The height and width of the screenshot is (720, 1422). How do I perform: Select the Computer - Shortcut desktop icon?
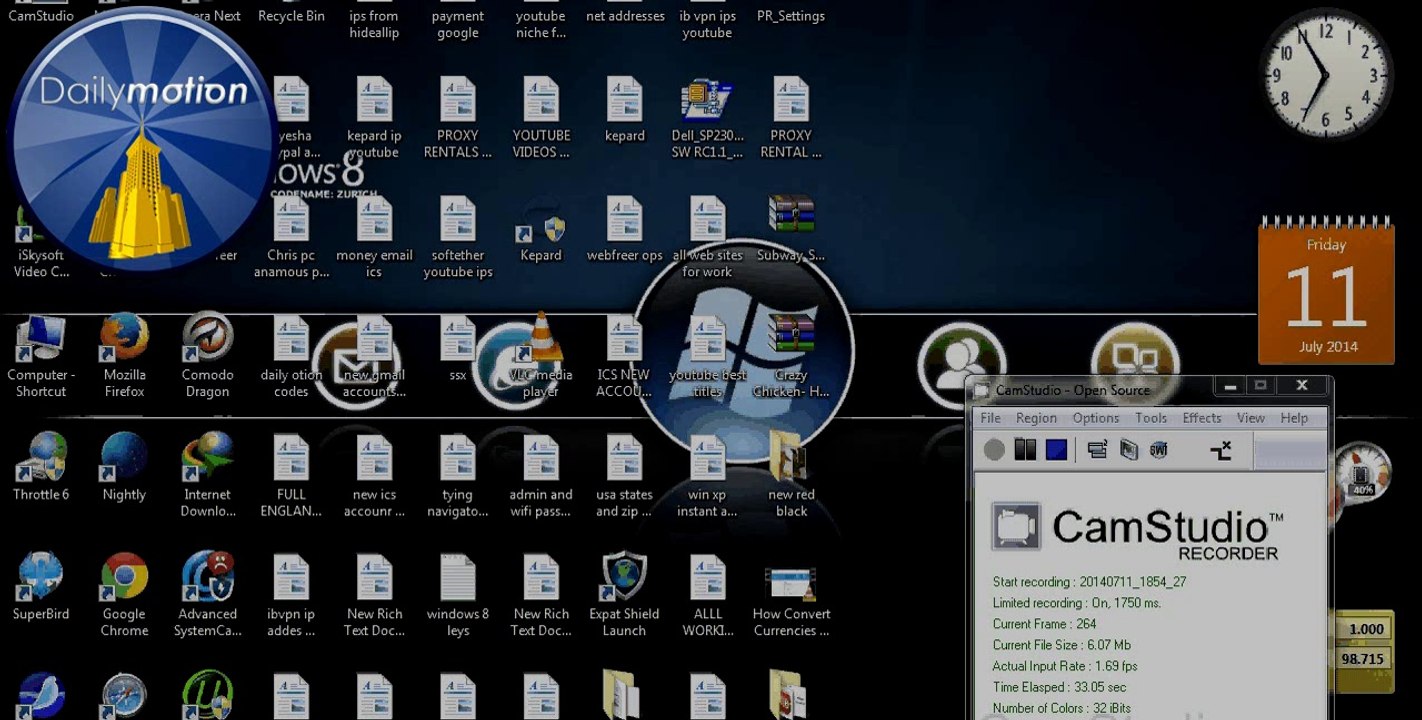(41, 357)
